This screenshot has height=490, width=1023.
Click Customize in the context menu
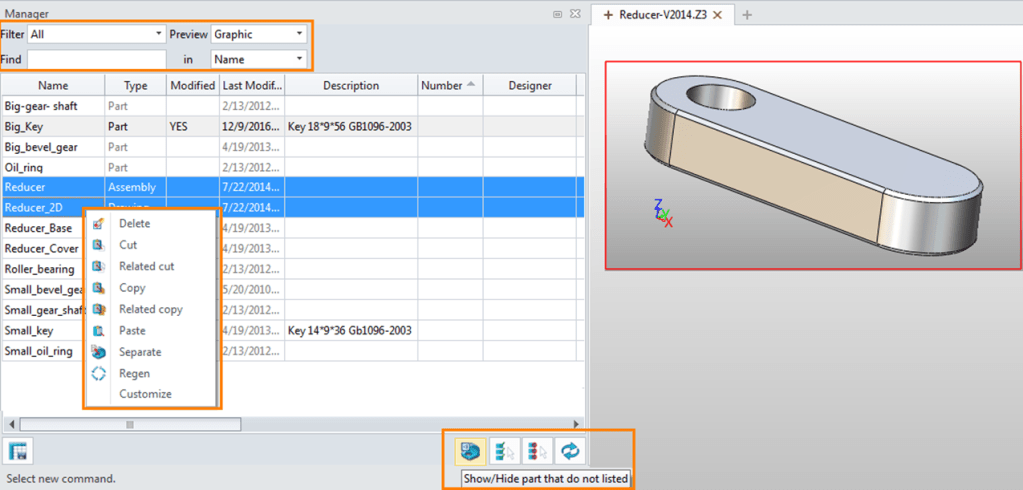click(145, 394)
